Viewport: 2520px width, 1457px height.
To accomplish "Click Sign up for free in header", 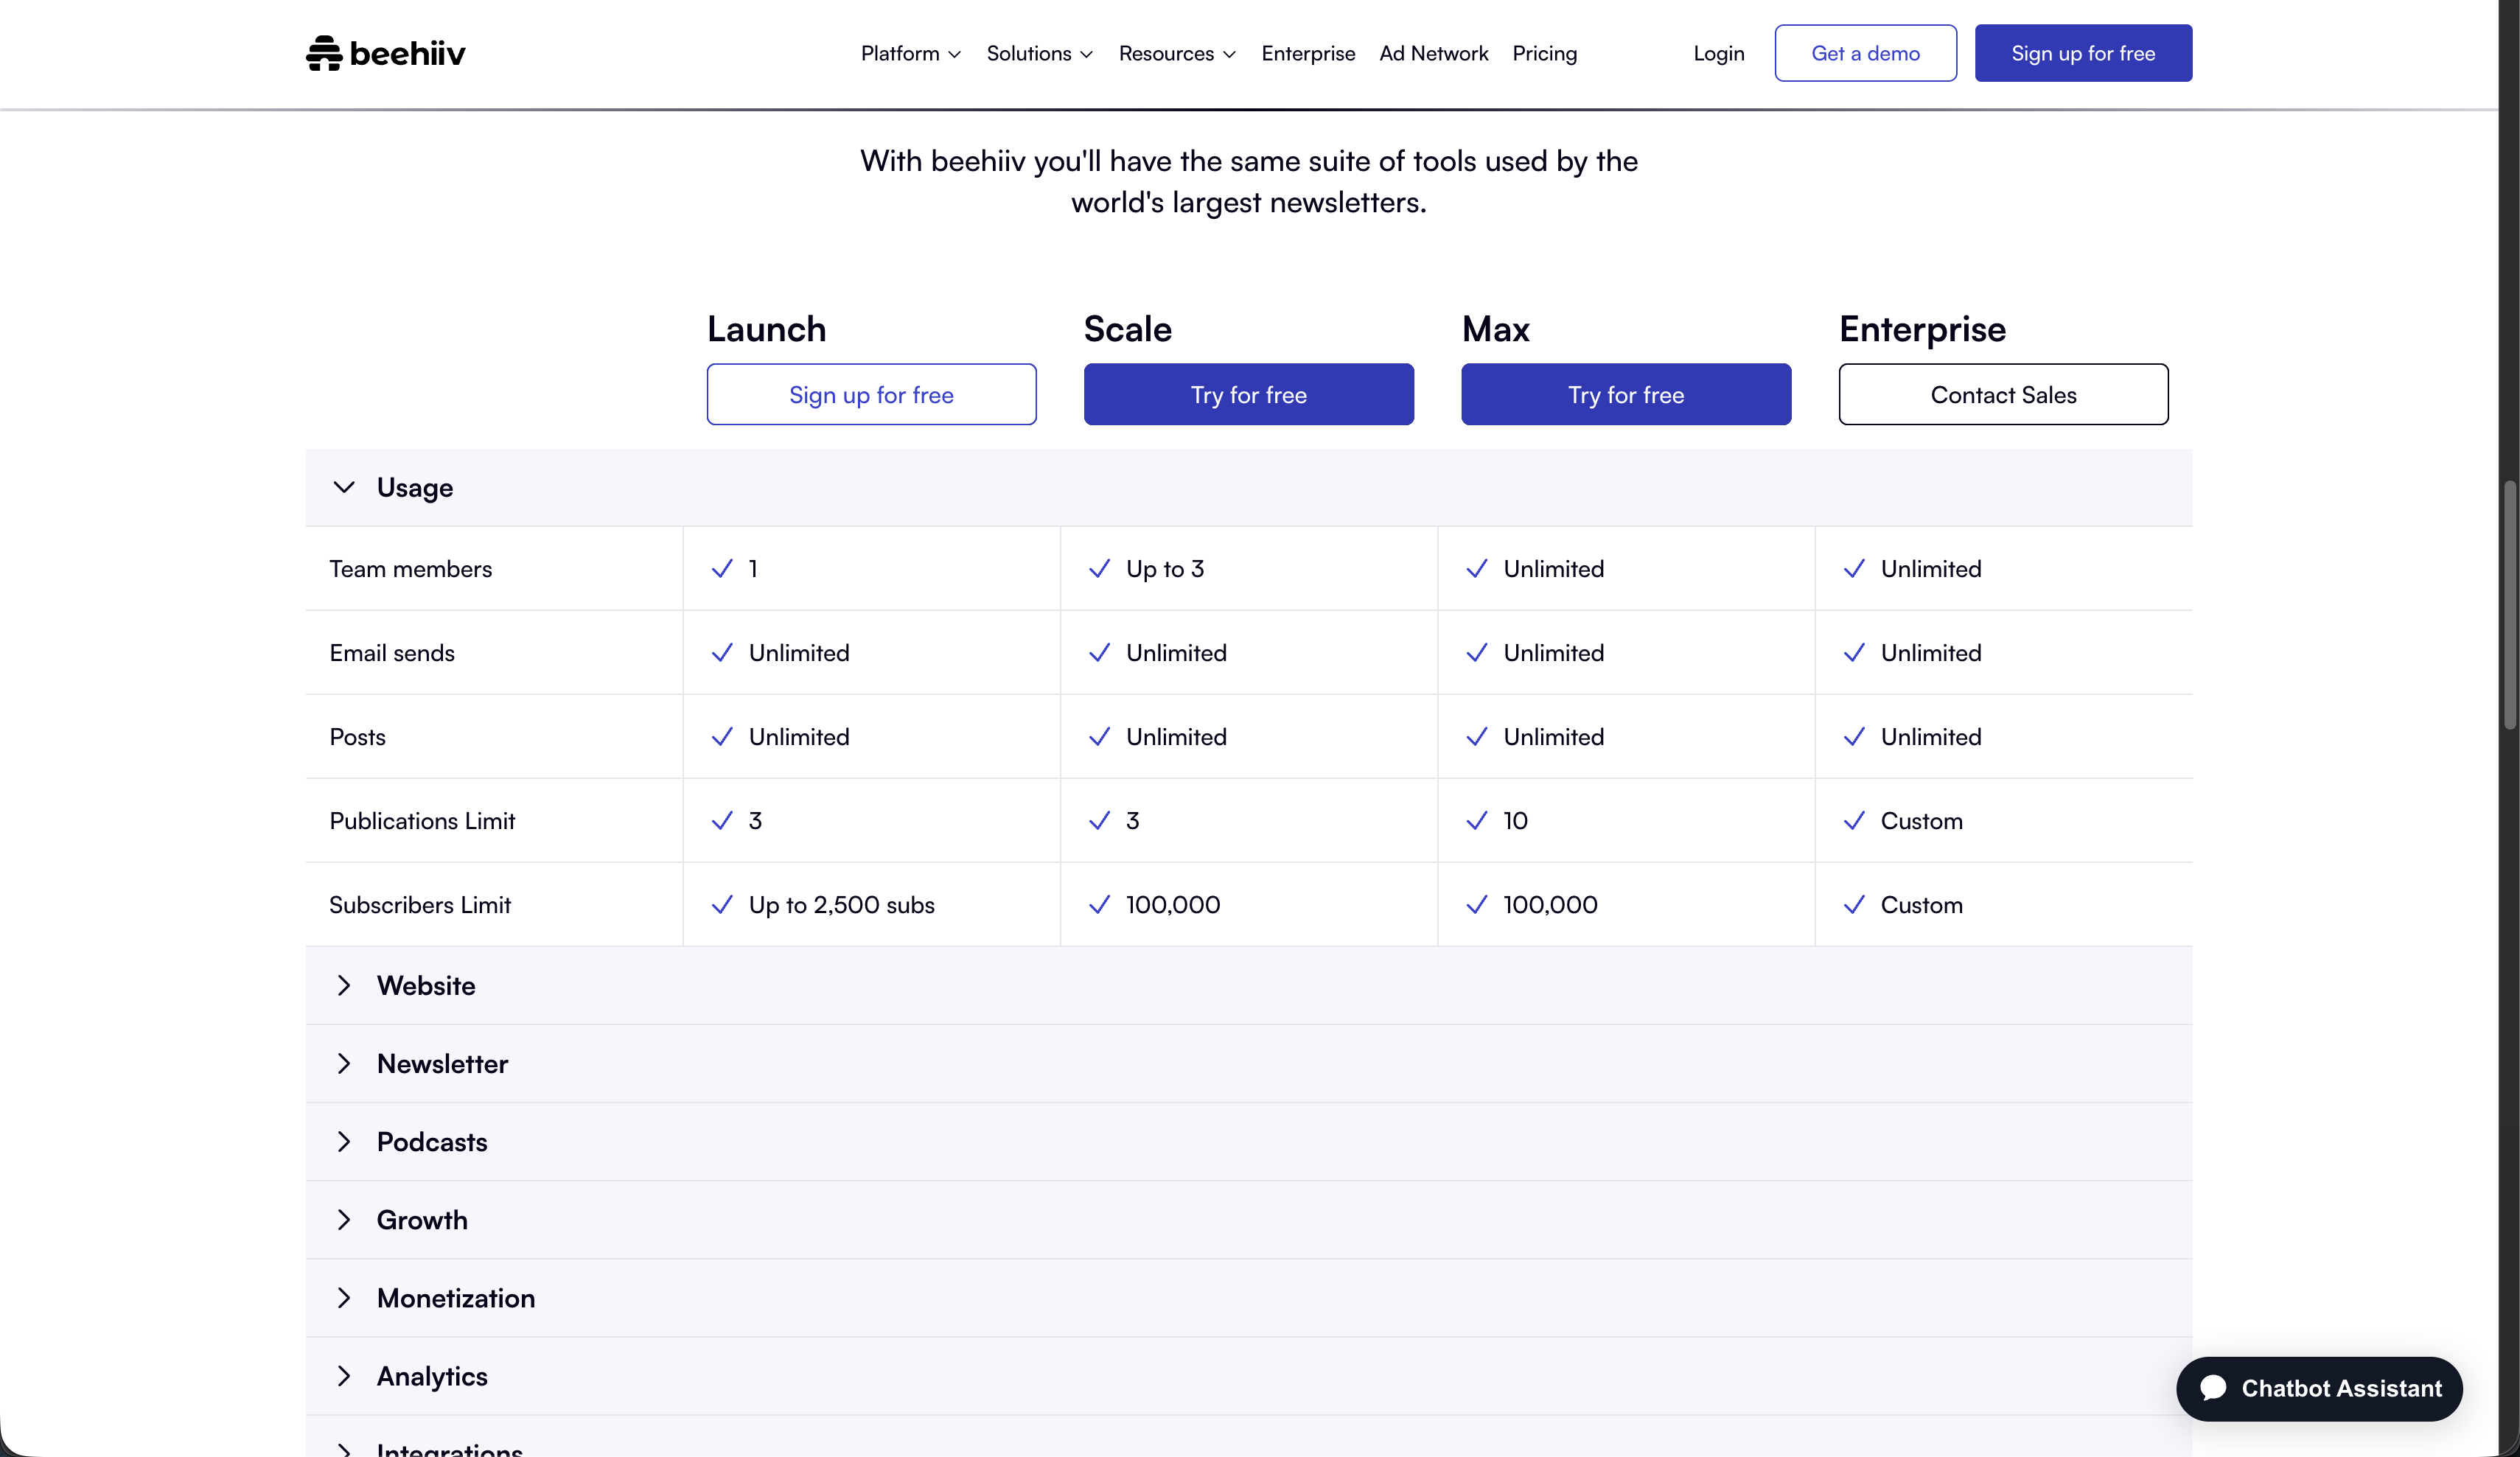I will click(2083, 53).
